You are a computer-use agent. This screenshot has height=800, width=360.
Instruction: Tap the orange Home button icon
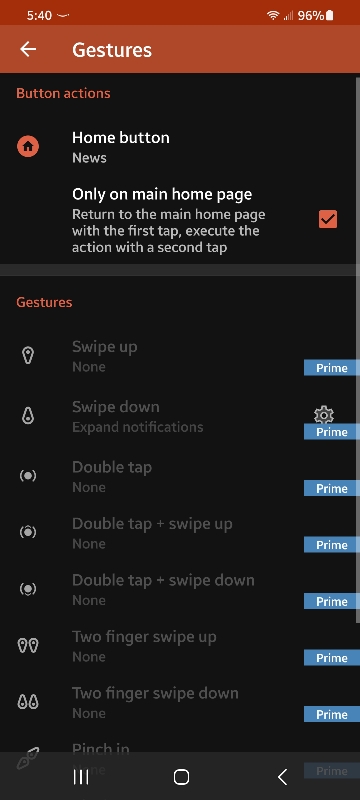[28, 147]
